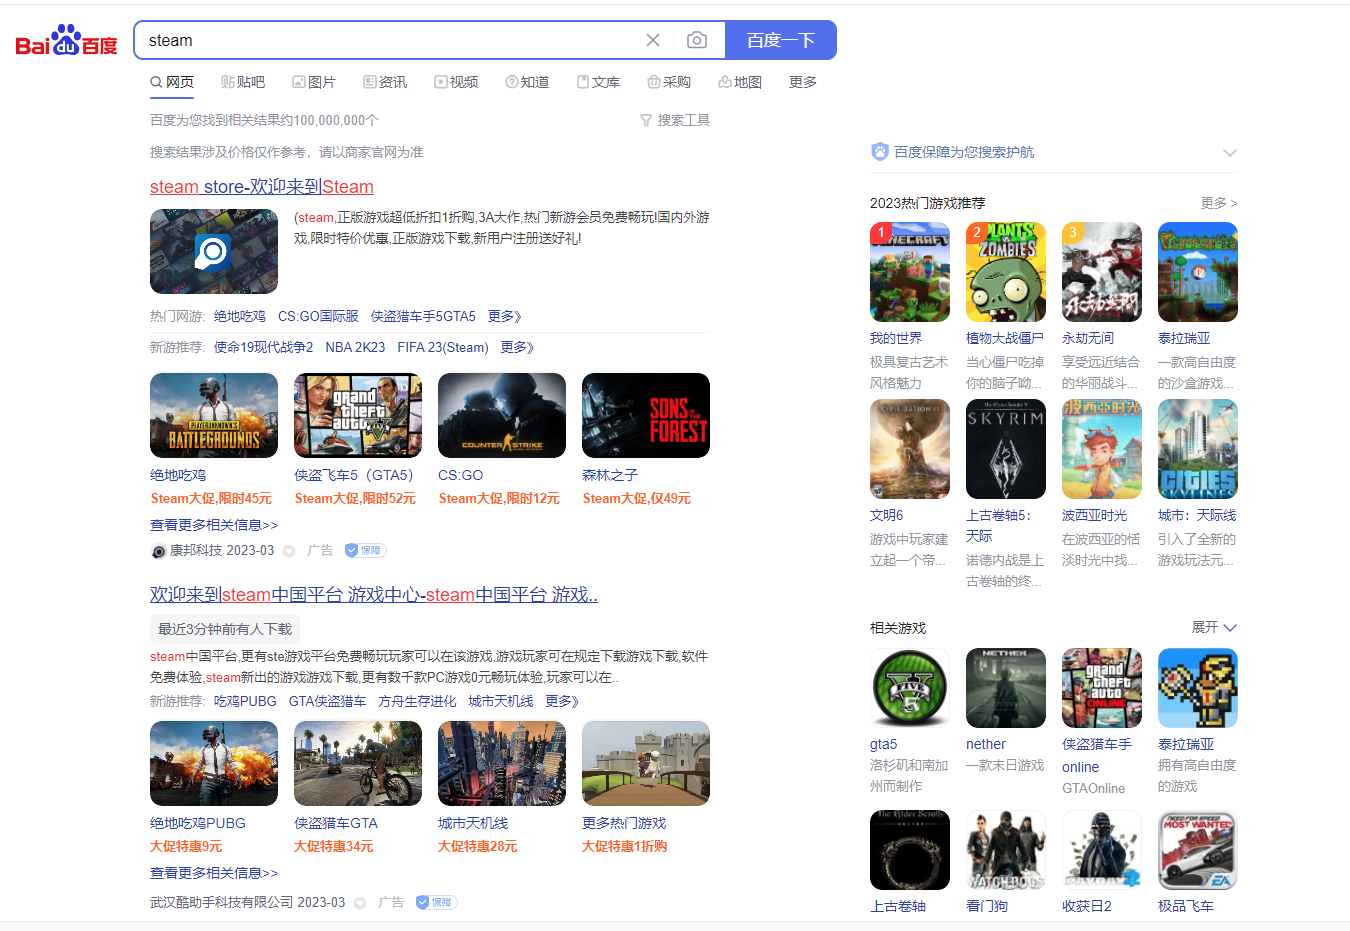Expand the 相关游戏 section via 展开
Screen dimensions: 1350x931
(x=1213, y=627)
